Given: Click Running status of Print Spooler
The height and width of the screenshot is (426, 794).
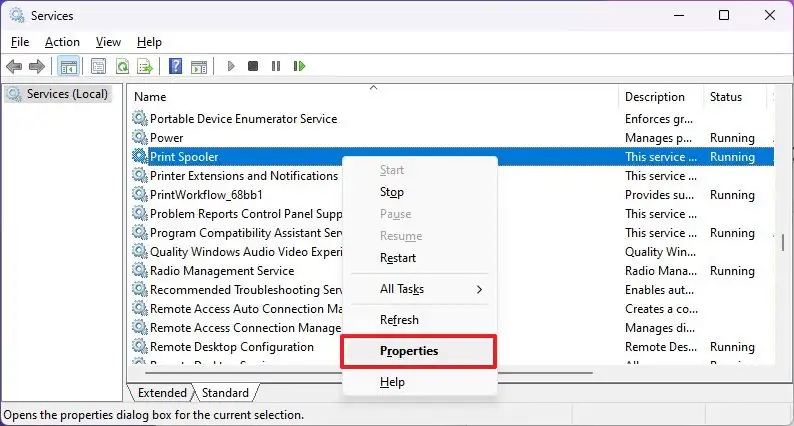Looking at the screenshot, I should 732,157.
